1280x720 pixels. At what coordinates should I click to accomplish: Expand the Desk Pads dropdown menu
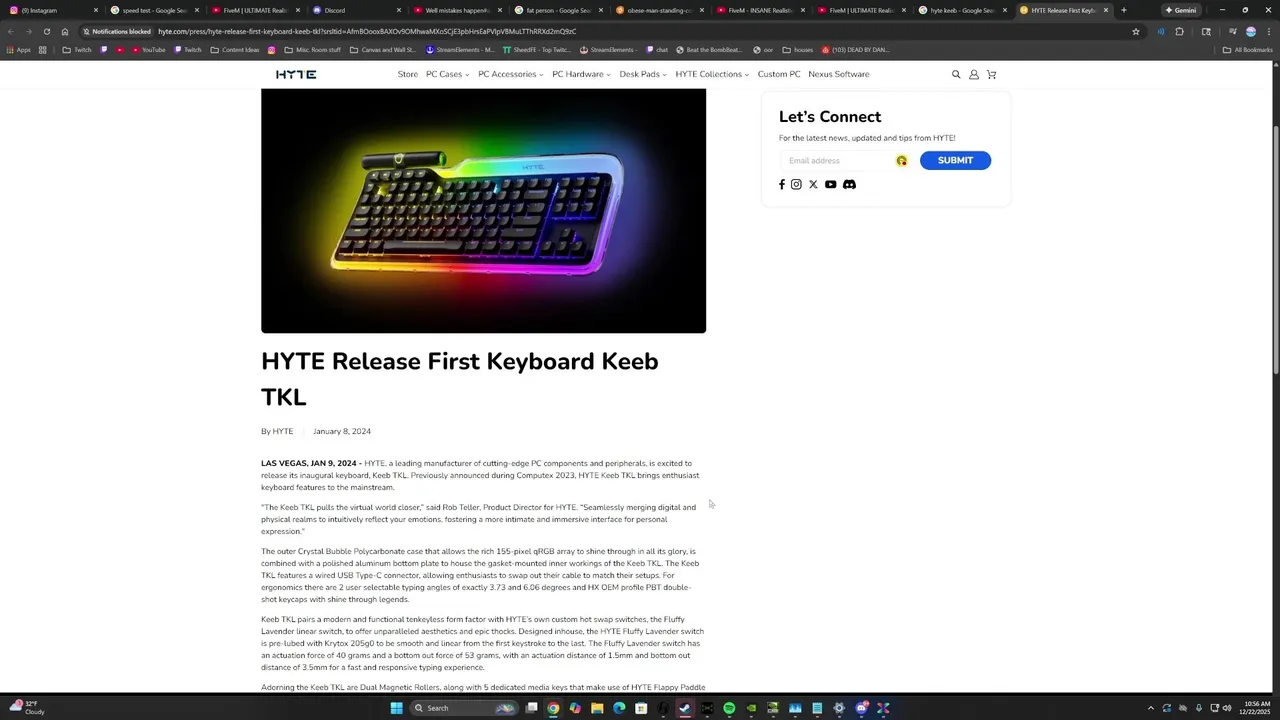pyautogui.click(x=642, y=74)
